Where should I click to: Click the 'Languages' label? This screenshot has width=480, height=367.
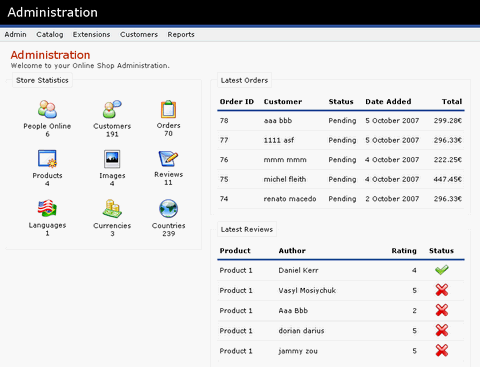pyautogui.click(x=47, y=225)
